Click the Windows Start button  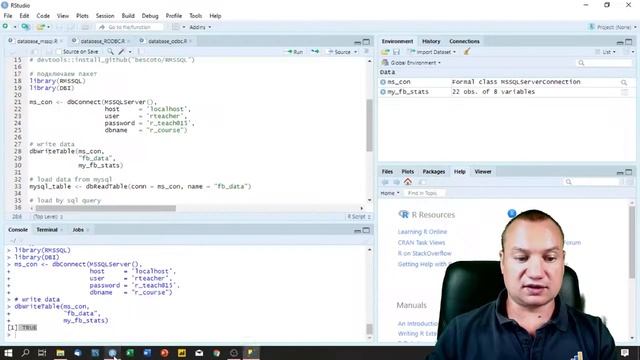pos(8,353)
